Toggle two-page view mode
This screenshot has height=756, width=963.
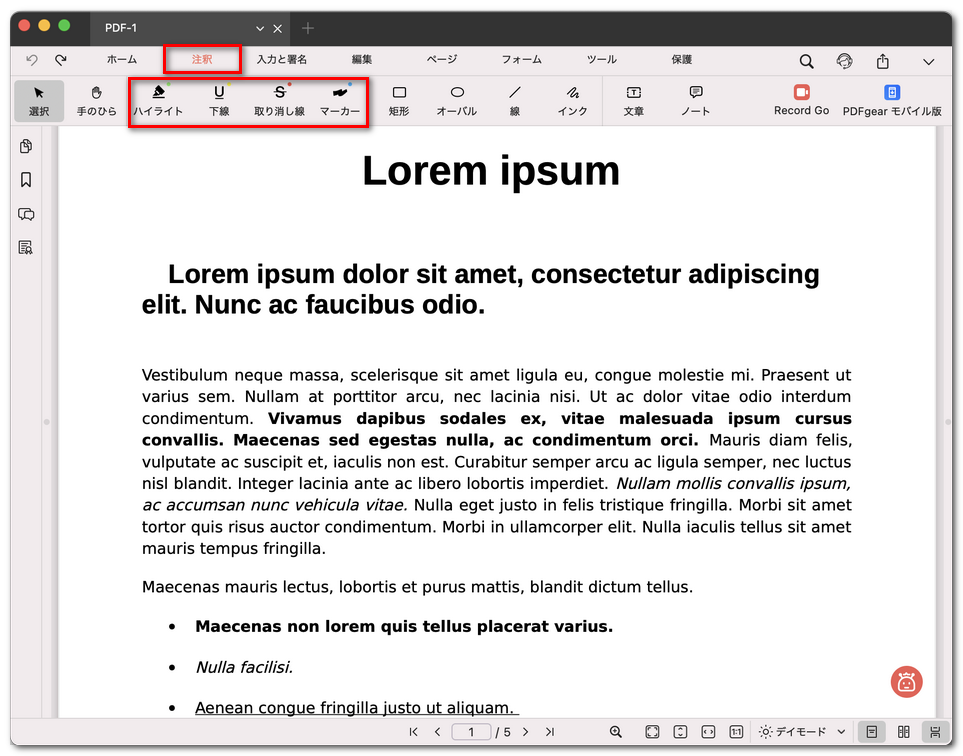(x=904, y=732)
